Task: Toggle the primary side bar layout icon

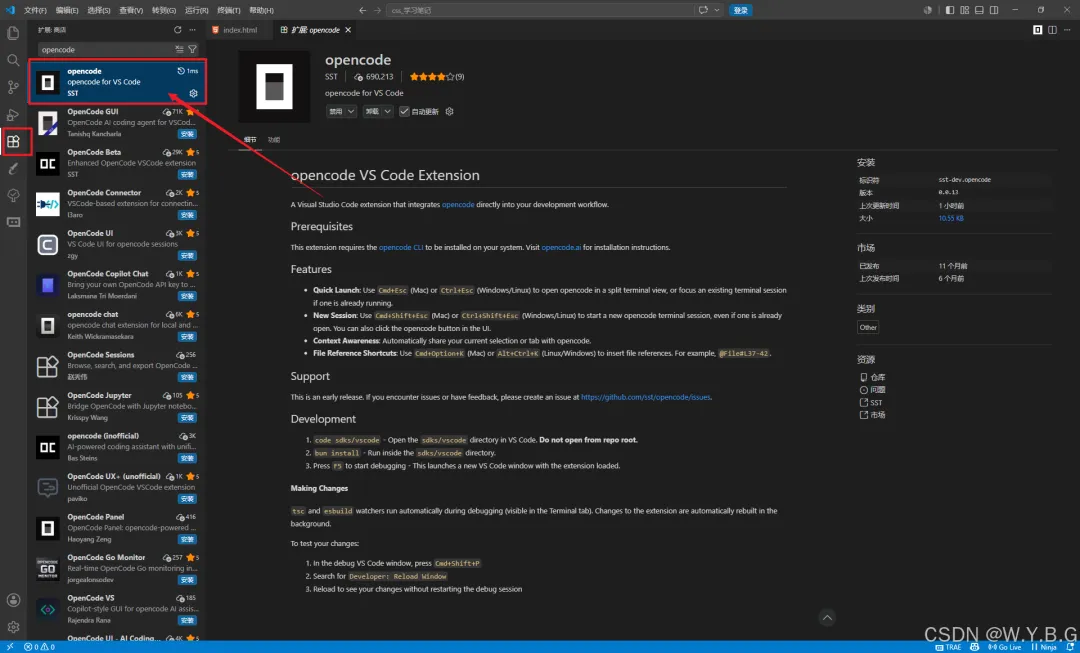Action: tap(951, 10)
